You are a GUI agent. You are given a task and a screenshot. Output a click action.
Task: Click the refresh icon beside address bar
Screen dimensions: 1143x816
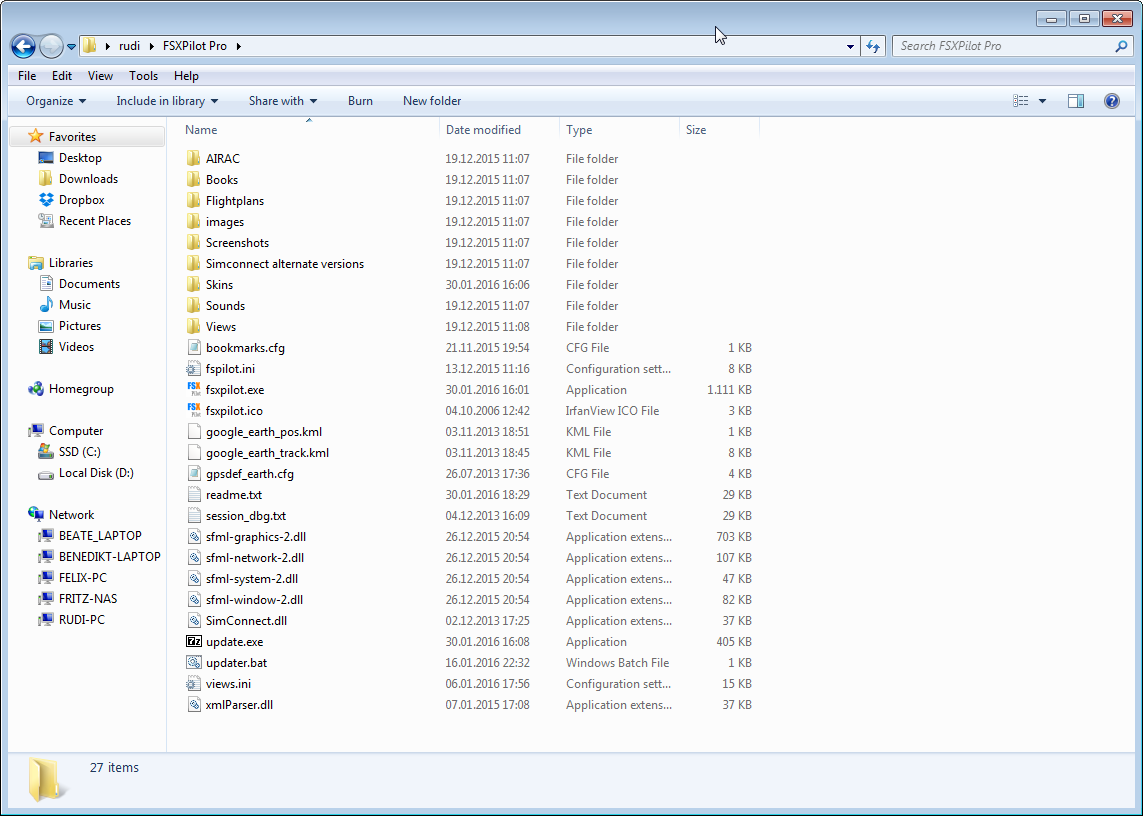(x=873, y=46)
